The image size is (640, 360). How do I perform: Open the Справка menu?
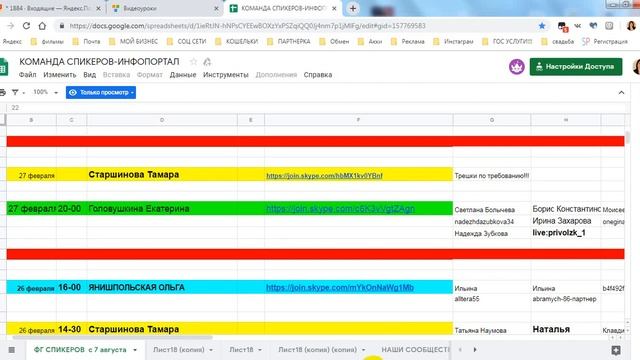(x=318, y=75)
